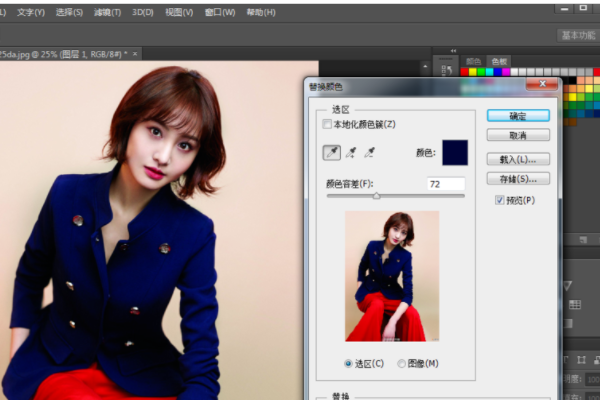This screenshot has width=600, height=400.
Task: Open the 视图(V) menu
Action: (x=179, y=13)
